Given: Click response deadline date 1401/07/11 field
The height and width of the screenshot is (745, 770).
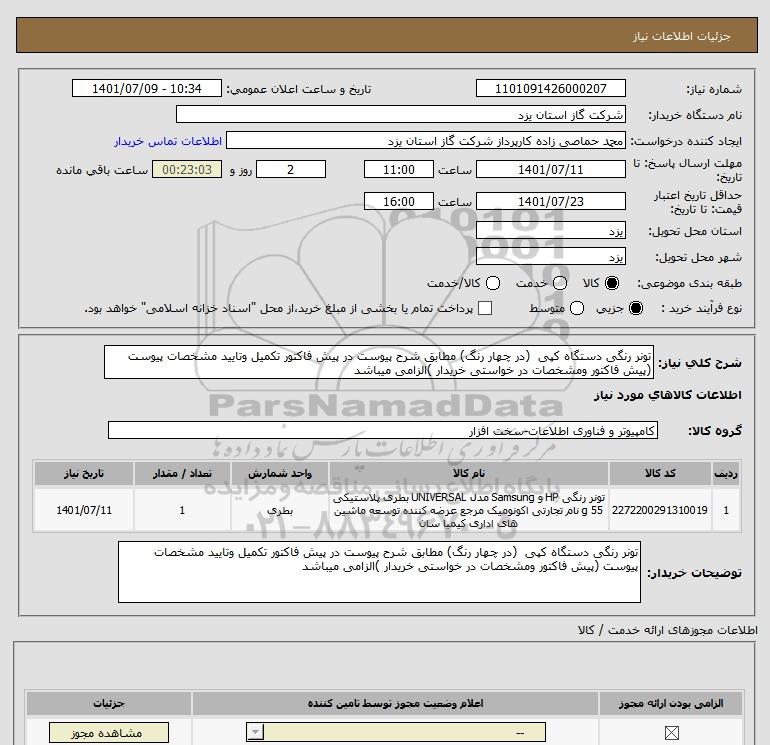Looking at the screenshot, I should (x=550, y=169).
